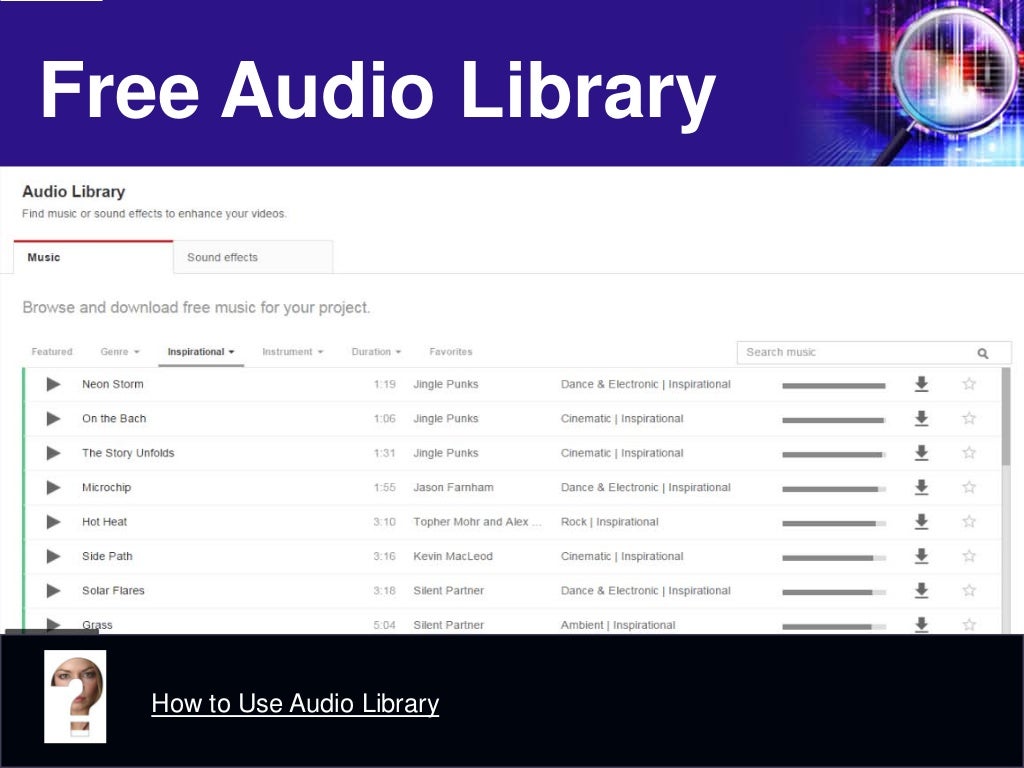Click the track list vertical scrollbar
Image resolution: width=1024 pixels, height=768 pixels.
pyautogui.click(x=1006, y=418)
